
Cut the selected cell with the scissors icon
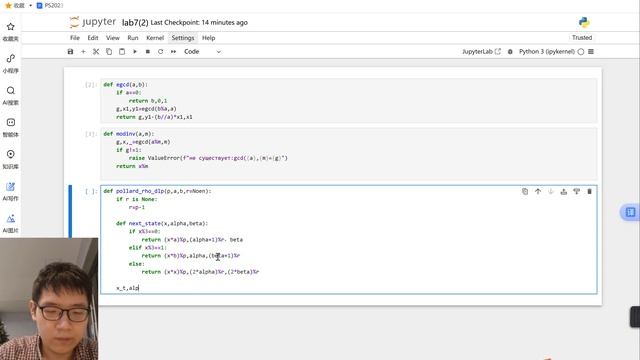pyautogui.click(x=96, y=51)
